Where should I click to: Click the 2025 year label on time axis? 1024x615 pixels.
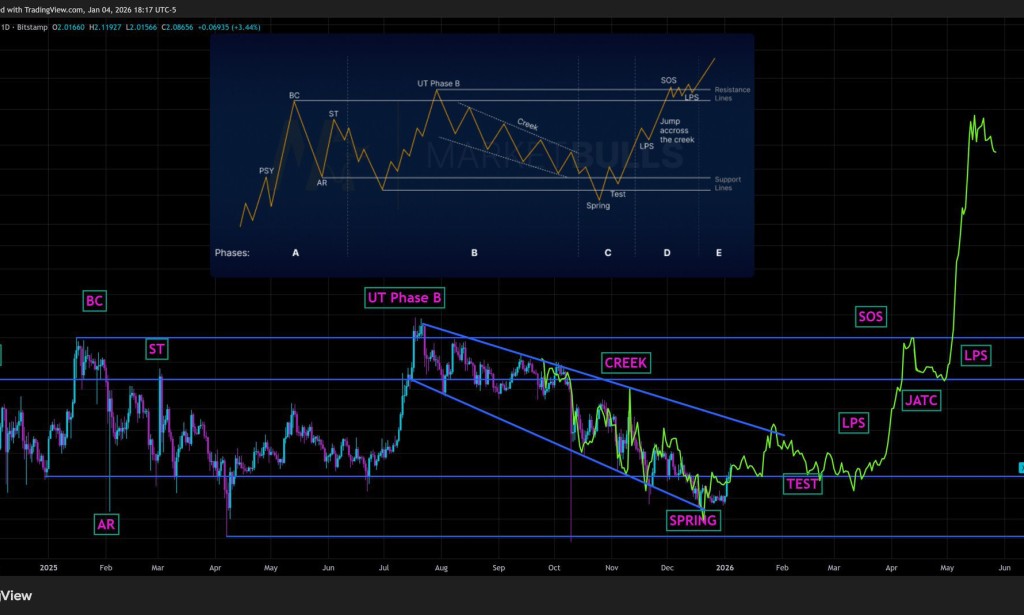pyautogui.click(x=48, y=566)
